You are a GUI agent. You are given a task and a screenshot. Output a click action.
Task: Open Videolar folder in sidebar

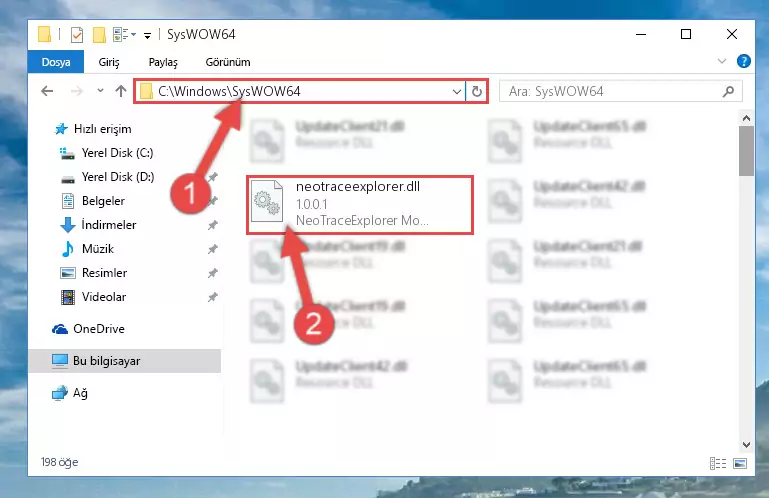pos(103,297)
